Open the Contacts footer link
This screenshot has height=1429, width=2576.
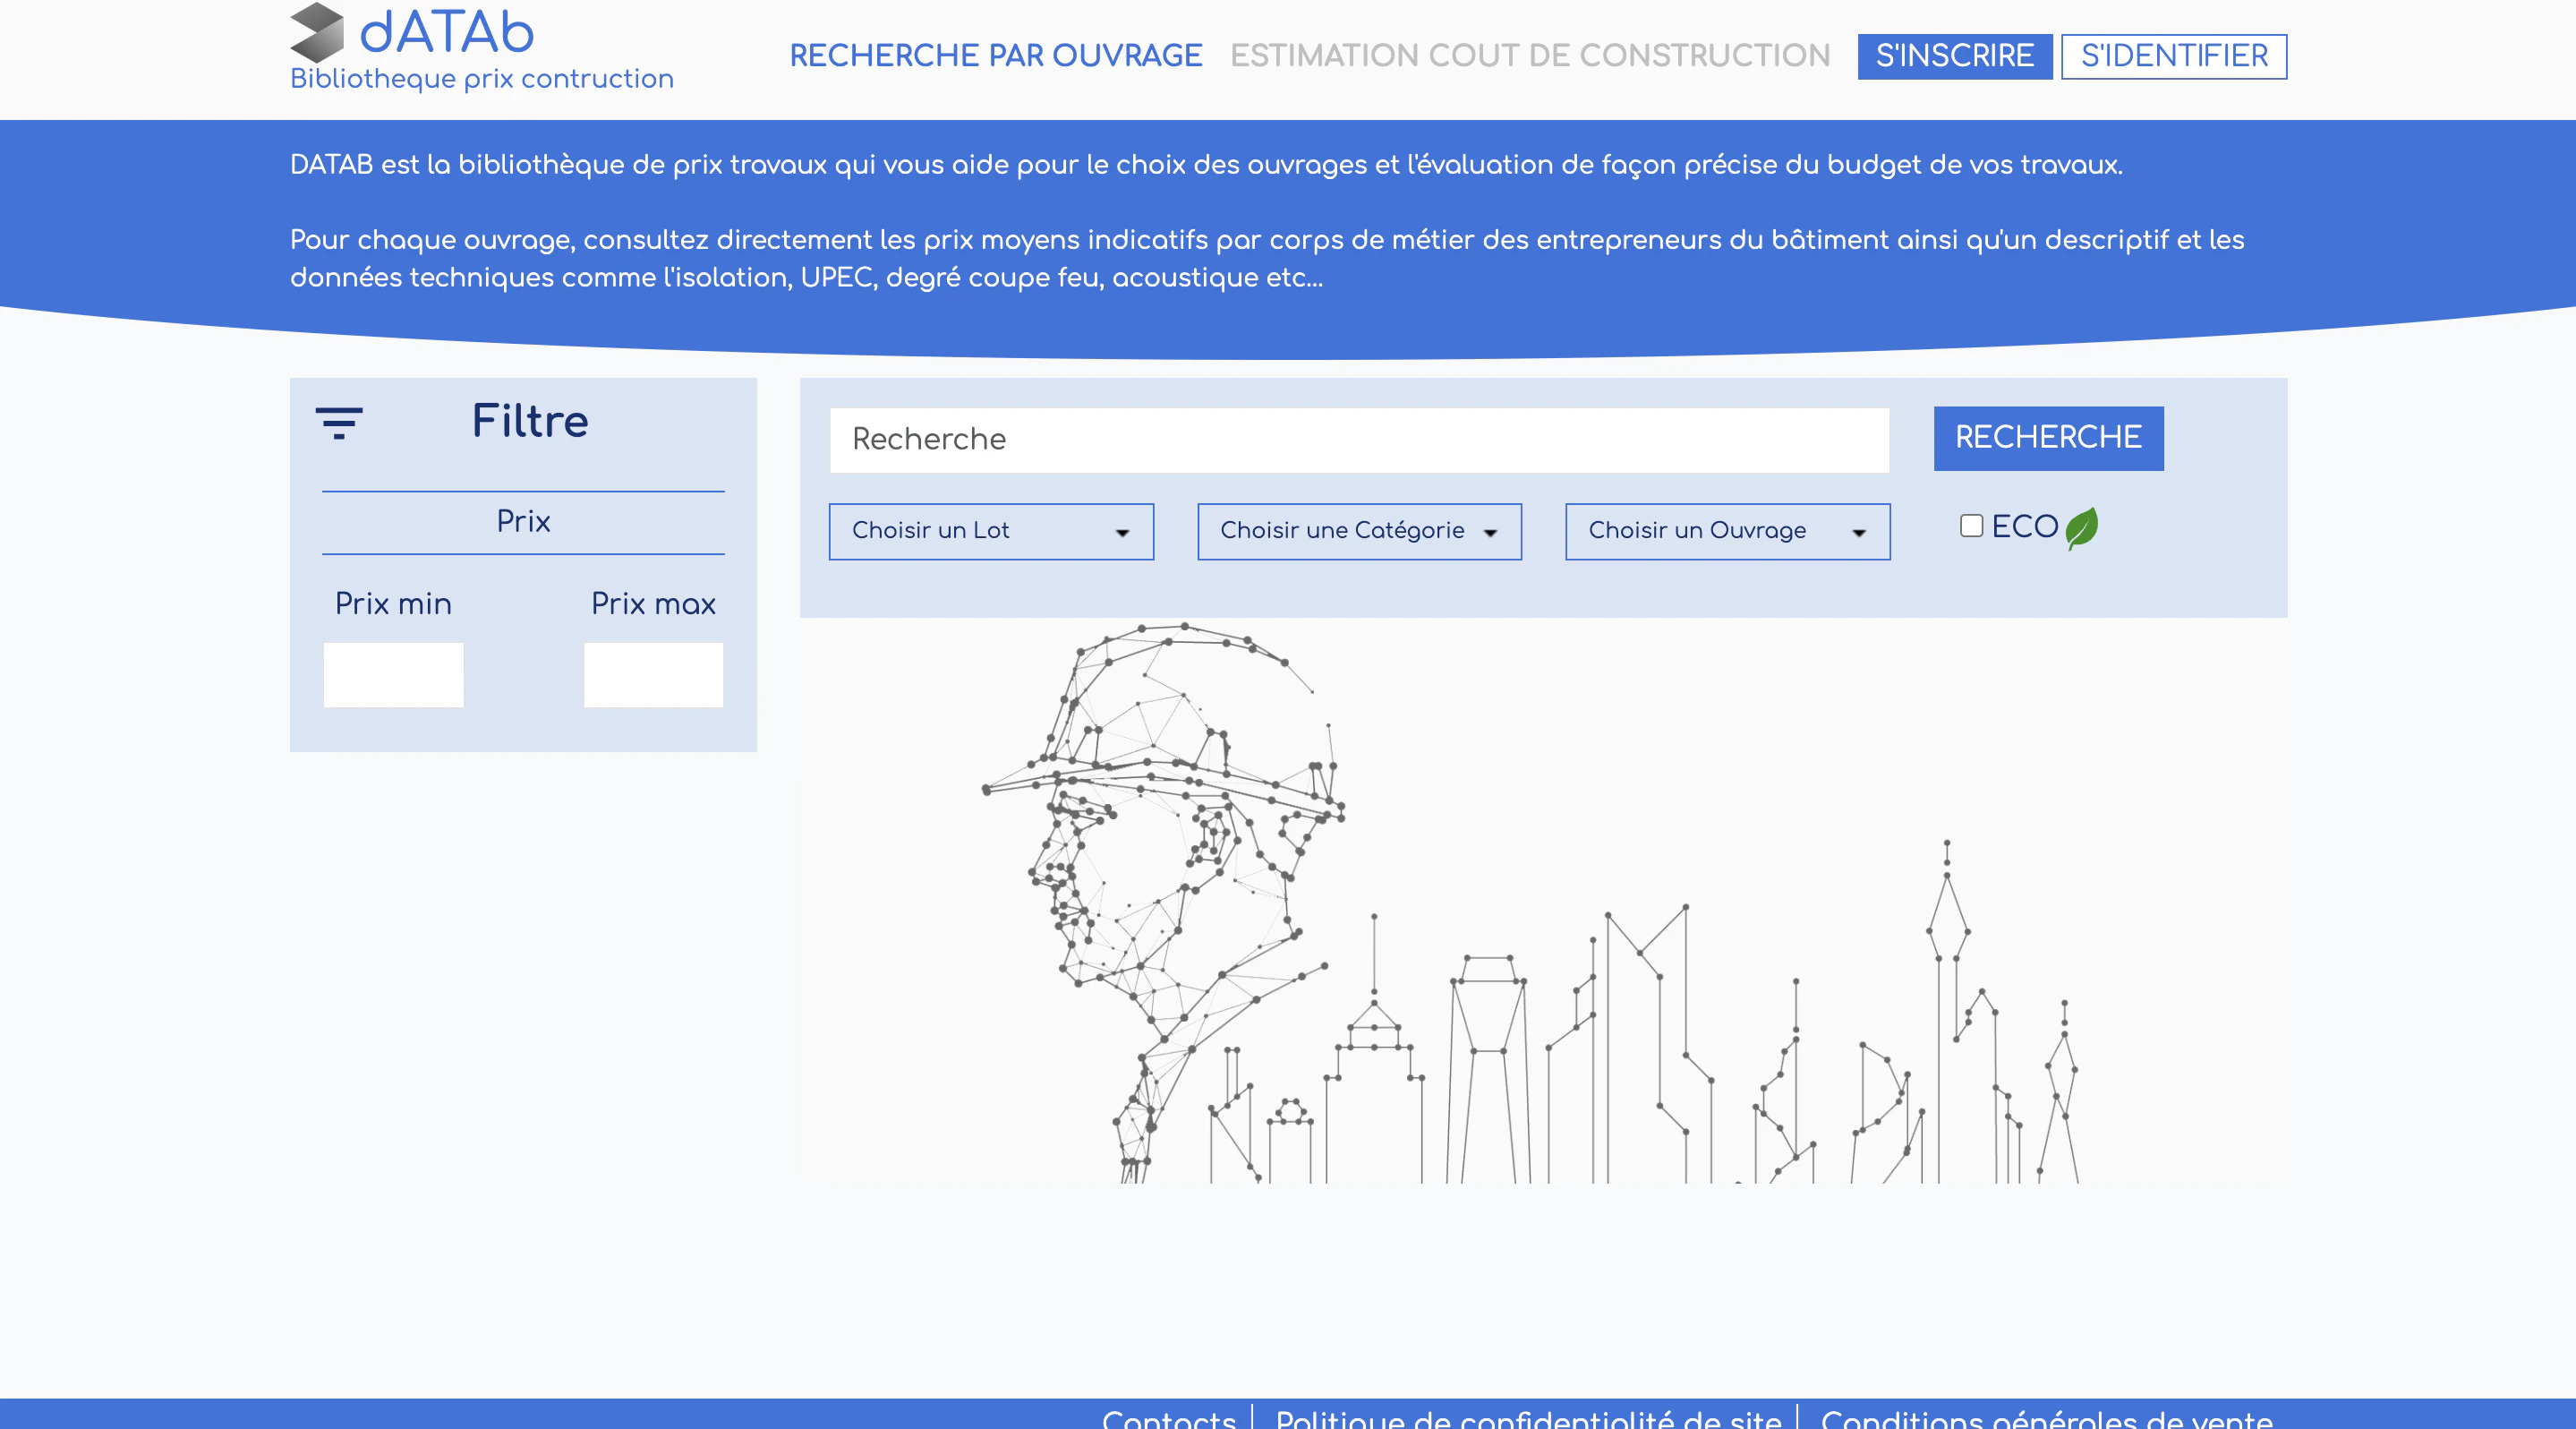[1169, 1419]
